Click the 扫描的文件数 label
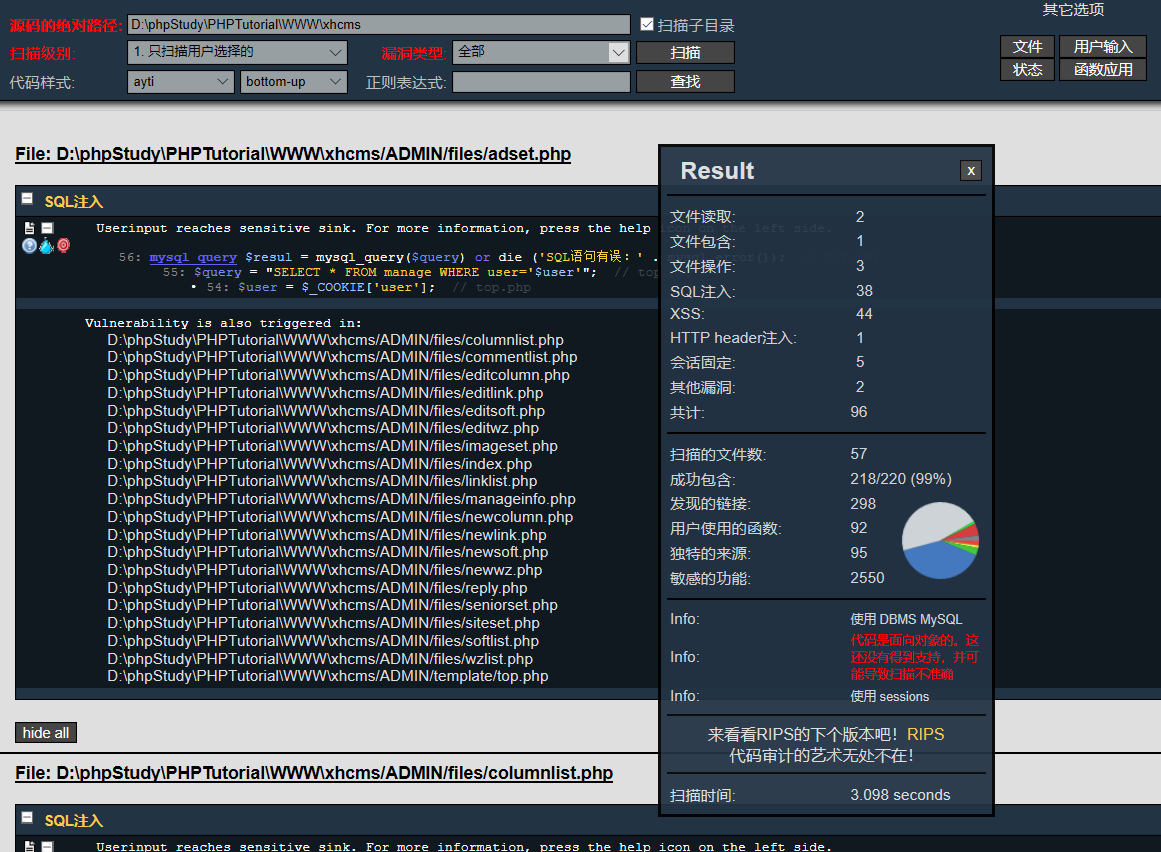Image resolution: width=1161 pixels, height=852 pixels. point(717,454)
